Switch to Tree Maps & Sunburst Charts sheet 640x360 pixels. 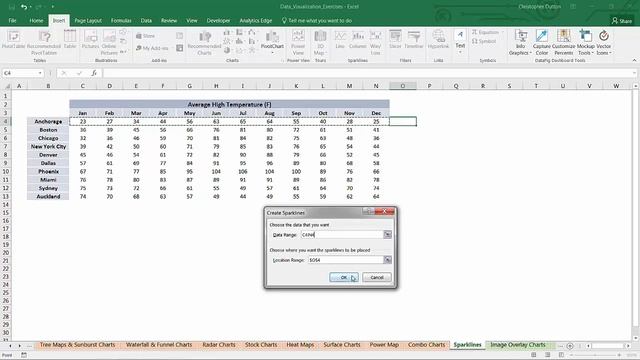point(77,345)
